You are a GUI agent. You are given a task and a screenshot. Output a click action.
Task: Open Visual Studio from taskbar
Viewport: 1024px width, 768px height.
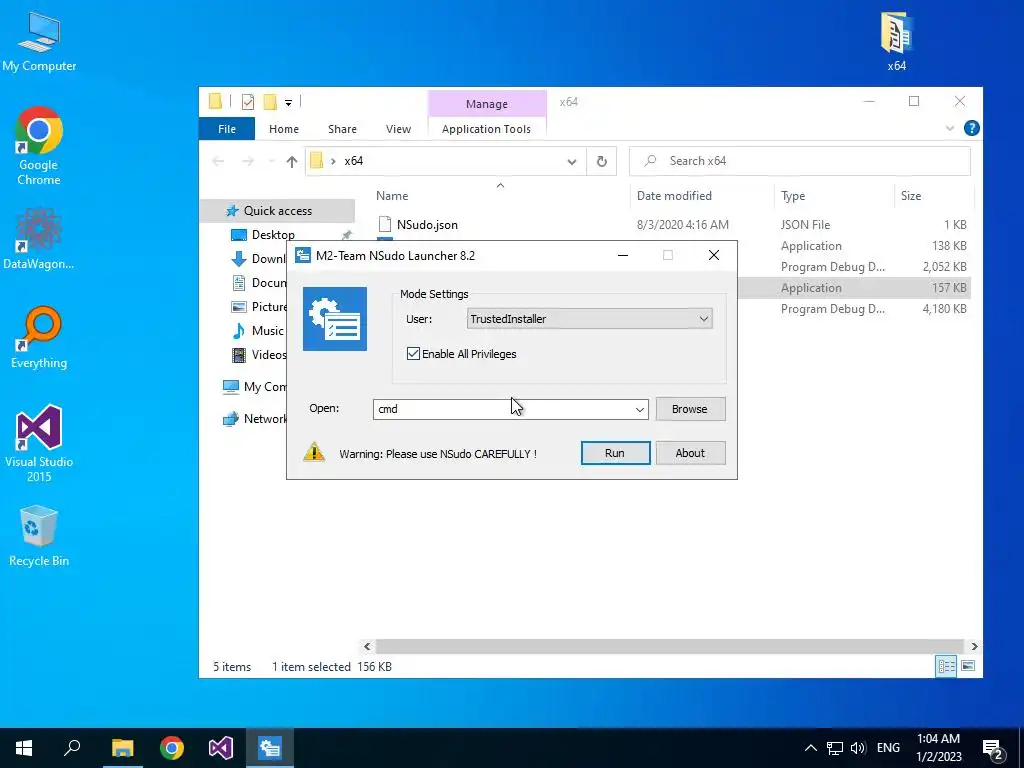coord(221,748)
